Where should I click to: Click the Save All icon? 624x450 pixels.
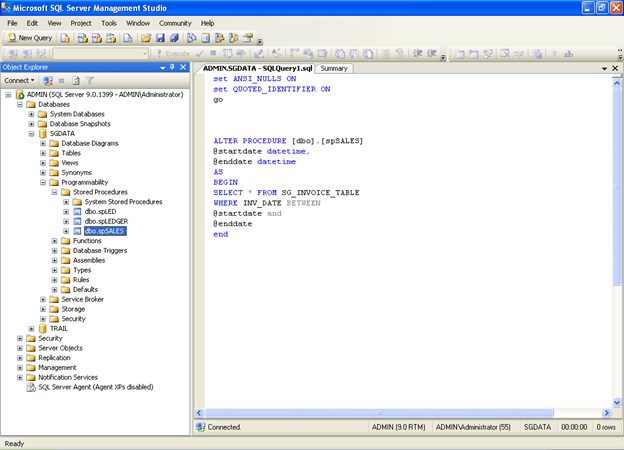click(174, 38)
